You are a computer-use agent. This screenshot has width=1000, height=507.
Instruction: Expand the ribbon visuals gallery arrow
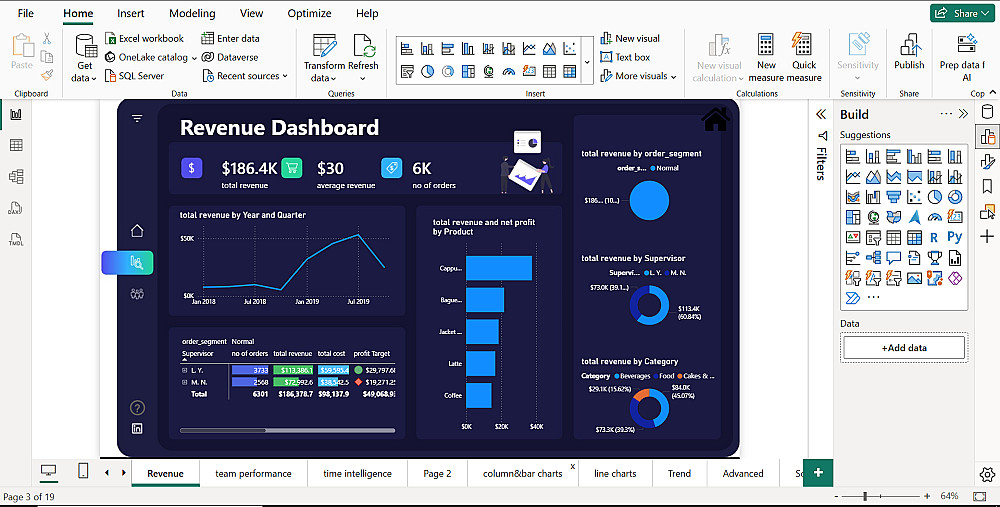point(587,61)
